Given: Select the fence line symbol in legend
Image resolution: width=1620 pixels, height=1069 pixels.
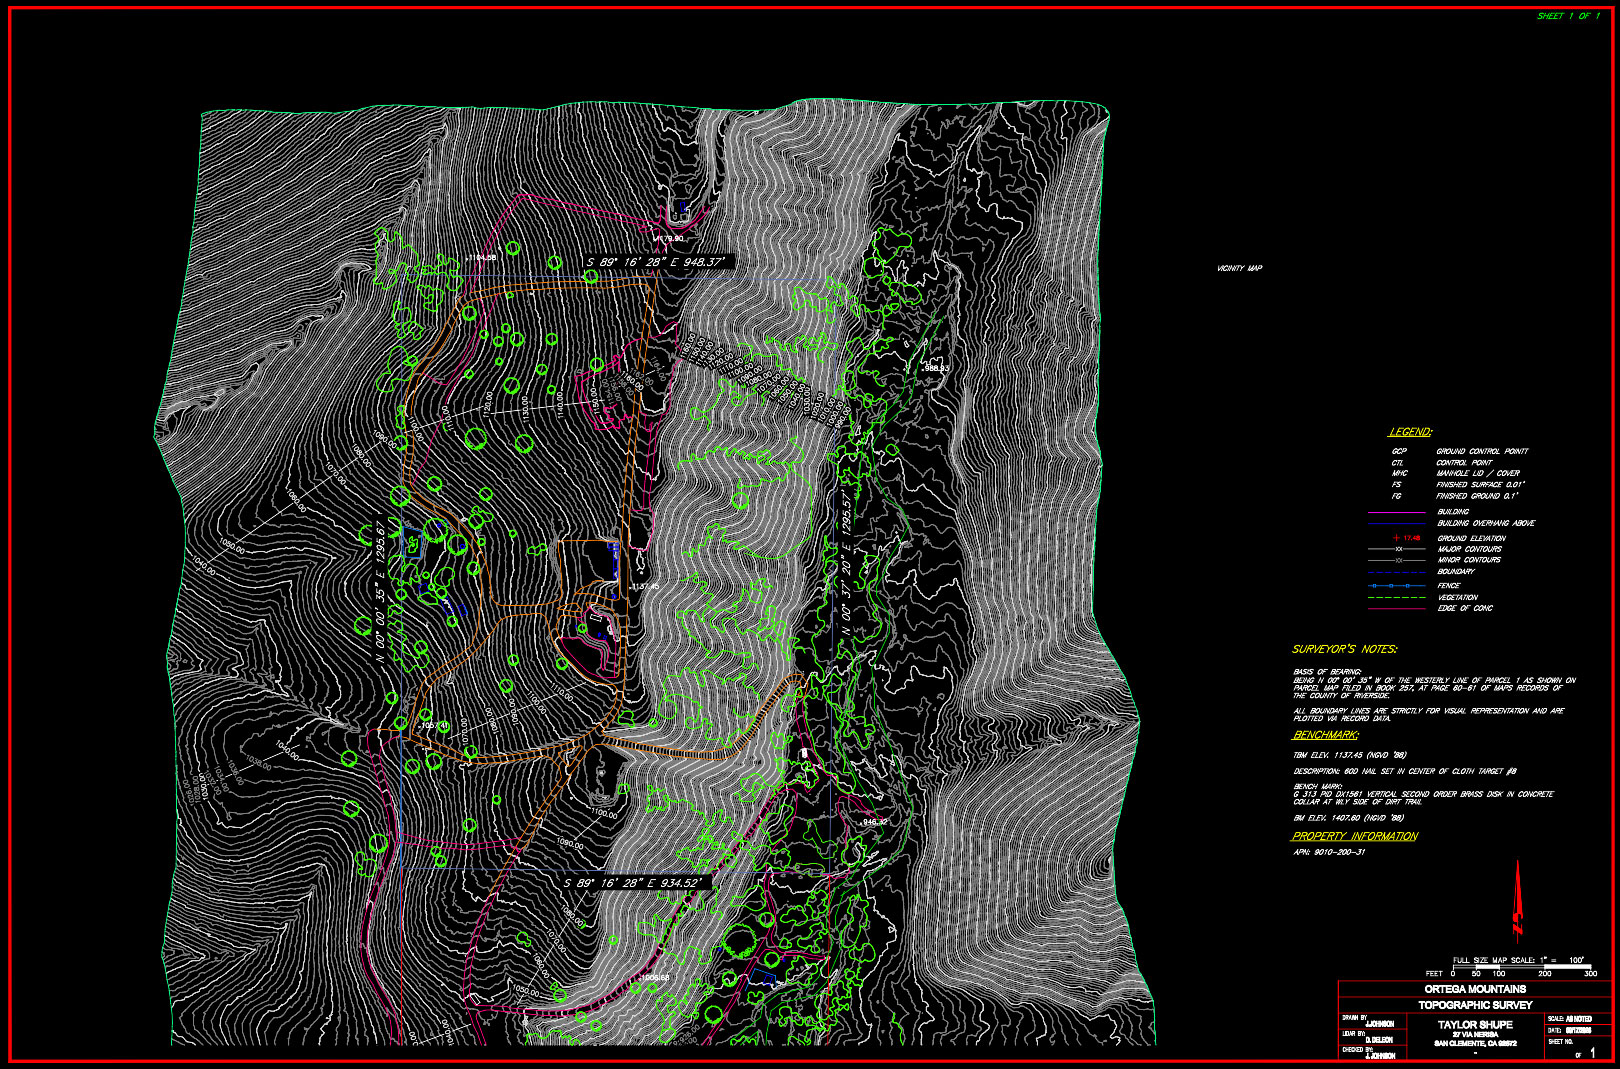Looking at the screenshot, I should (x=1396, y=586).
